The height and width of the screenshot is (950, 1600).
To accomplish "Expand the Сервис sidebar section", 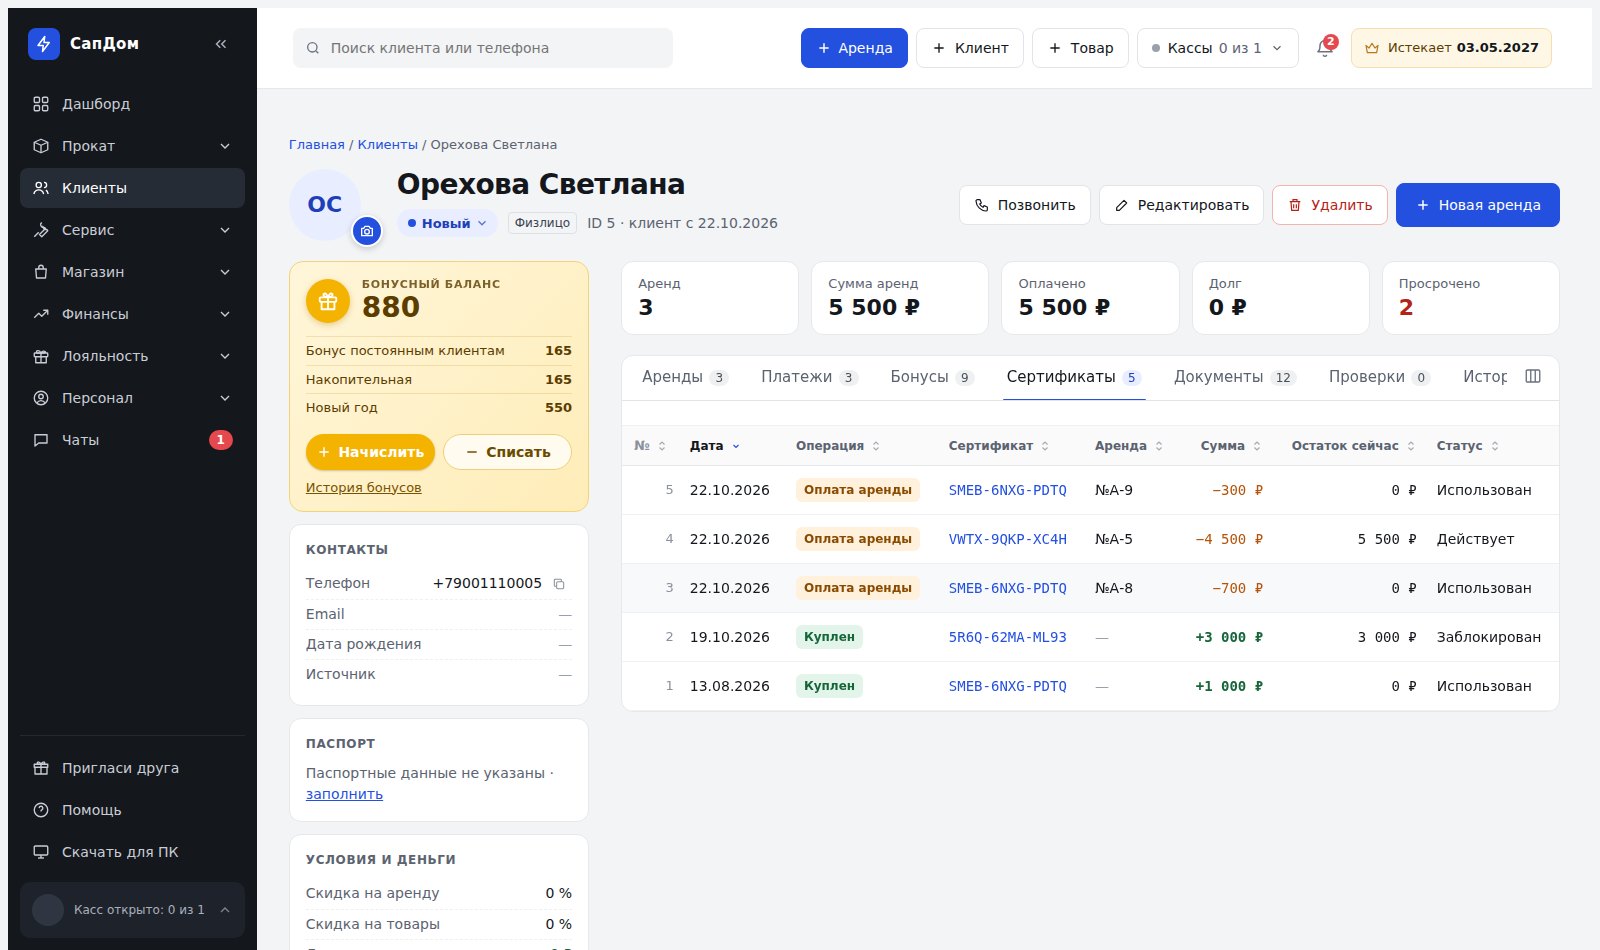I will click(x=132, y=230).
